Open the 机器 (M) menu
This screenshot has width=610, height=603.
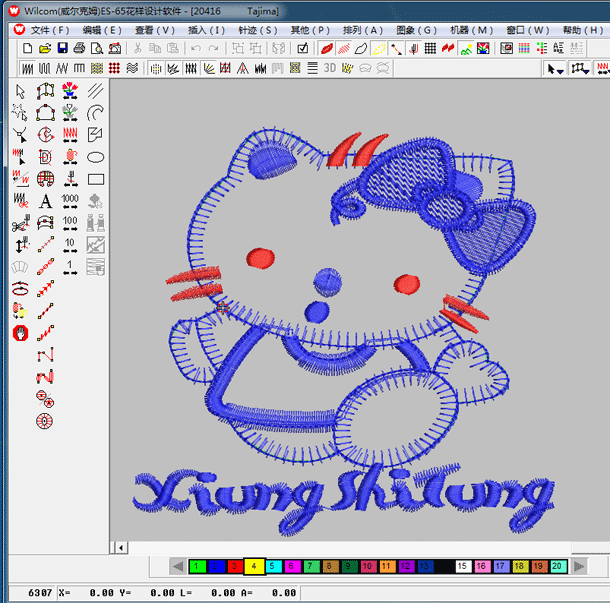click(x=471, y=30)
